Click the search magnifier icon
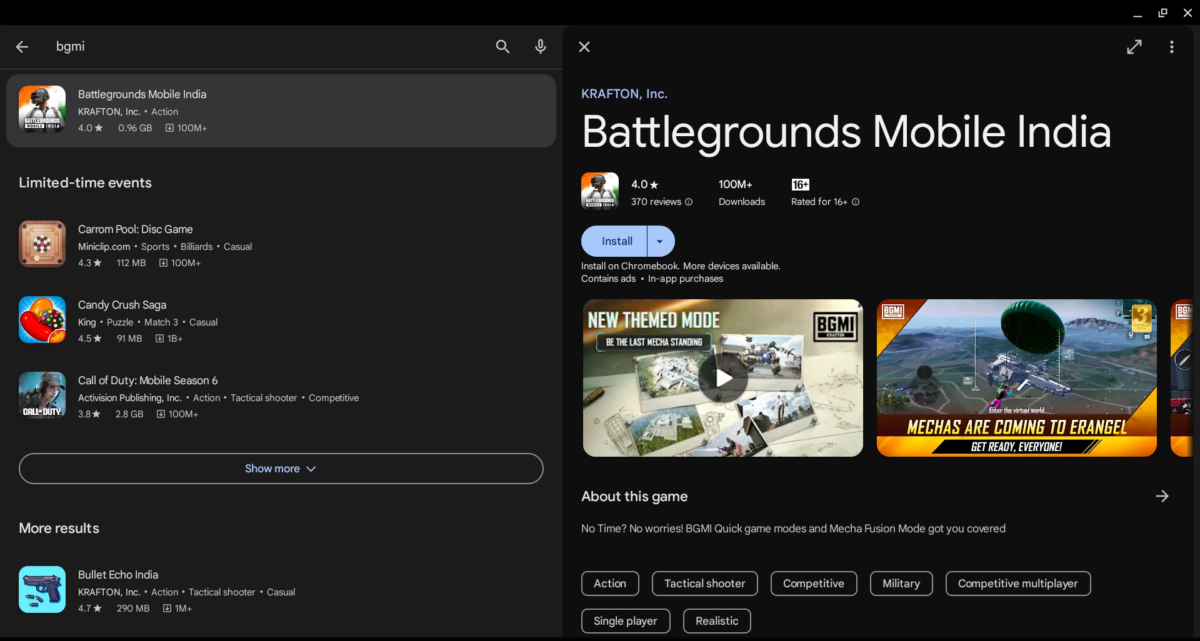This screenshot has height=641, width=1200. click(x=503, y=47)
